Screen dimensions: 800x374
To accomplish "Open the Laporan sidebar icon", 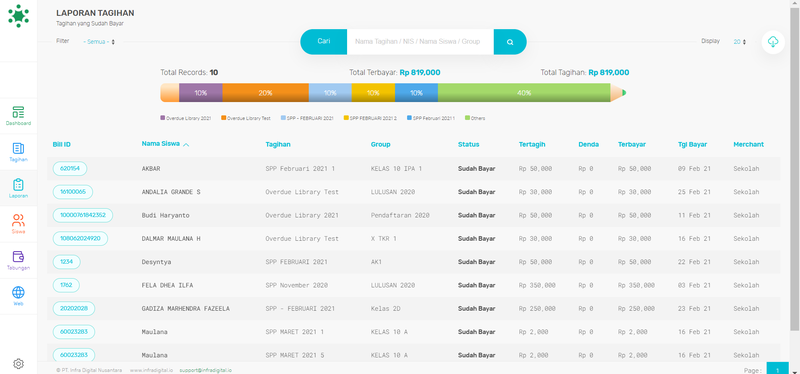I will pyautogui.click(x=18, y=188).
